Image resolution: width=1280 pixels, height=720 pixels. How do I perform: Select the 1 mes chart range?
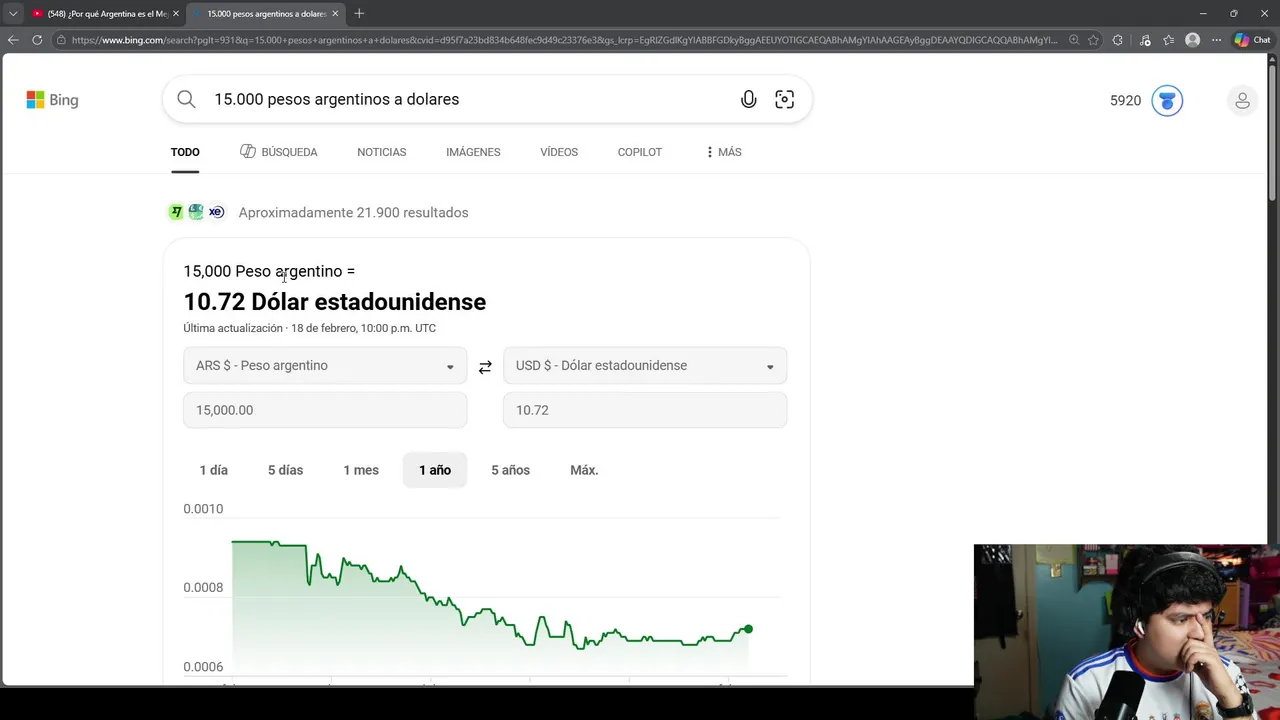pyautogui.click(x=361, y=470)
